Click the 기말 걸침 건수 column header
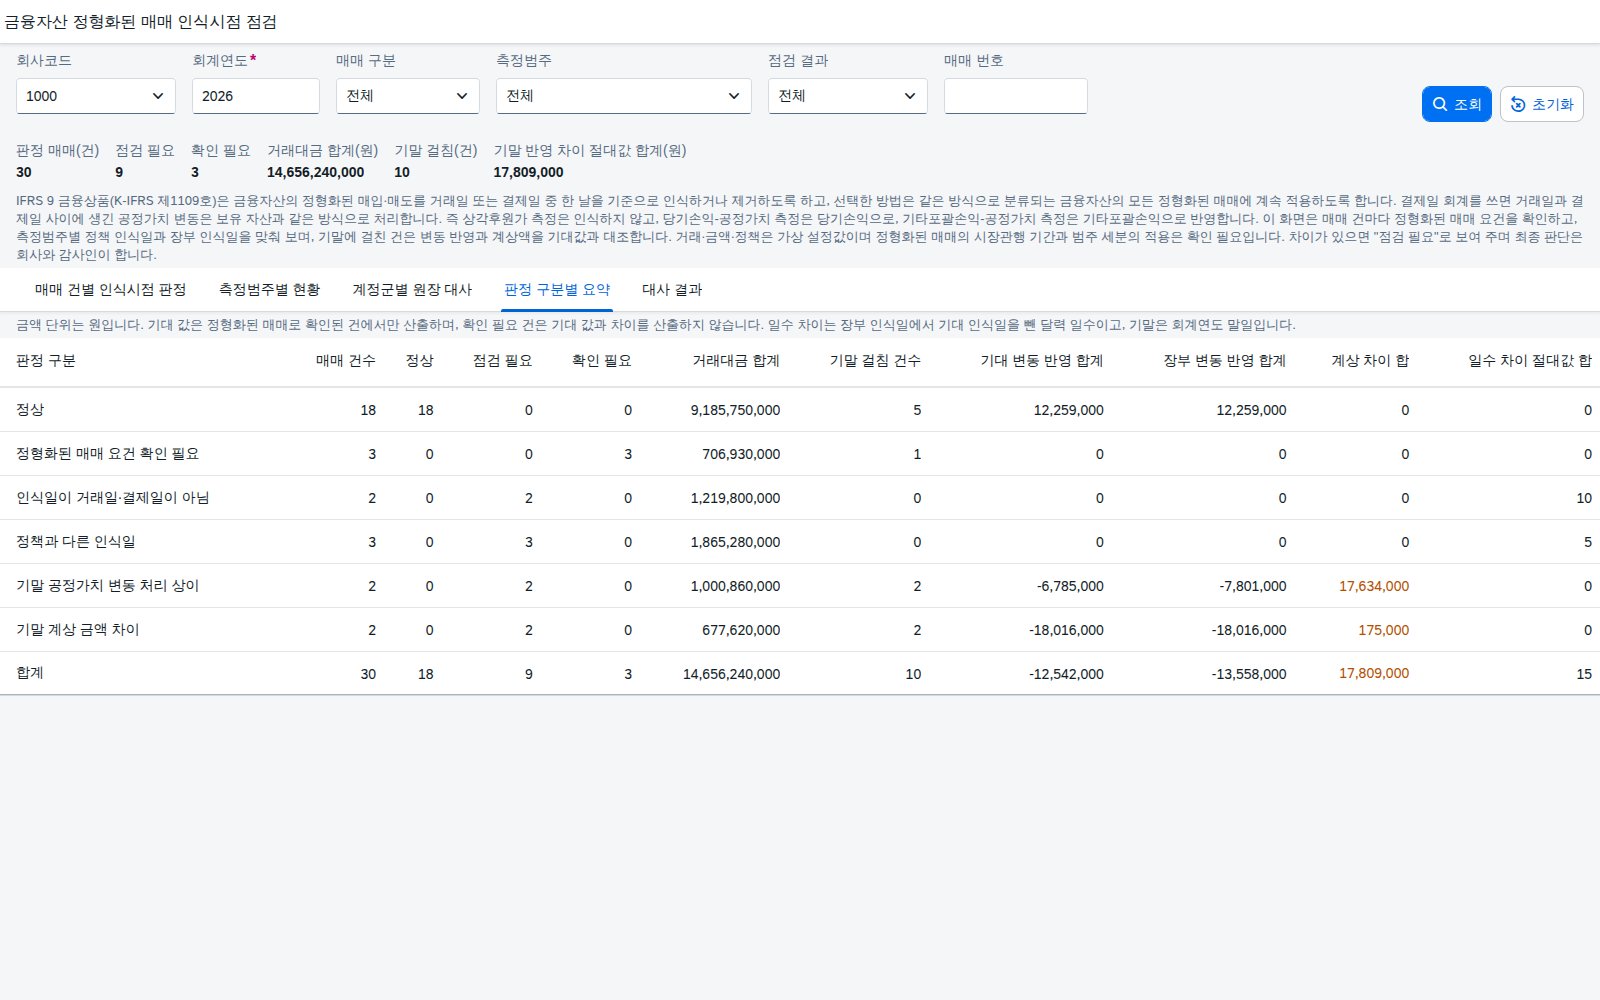 875,361
